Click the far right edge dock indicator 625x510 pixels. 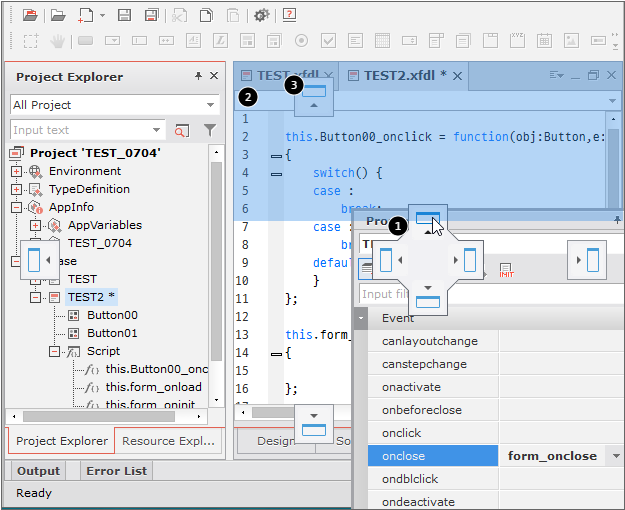(588, 259)
